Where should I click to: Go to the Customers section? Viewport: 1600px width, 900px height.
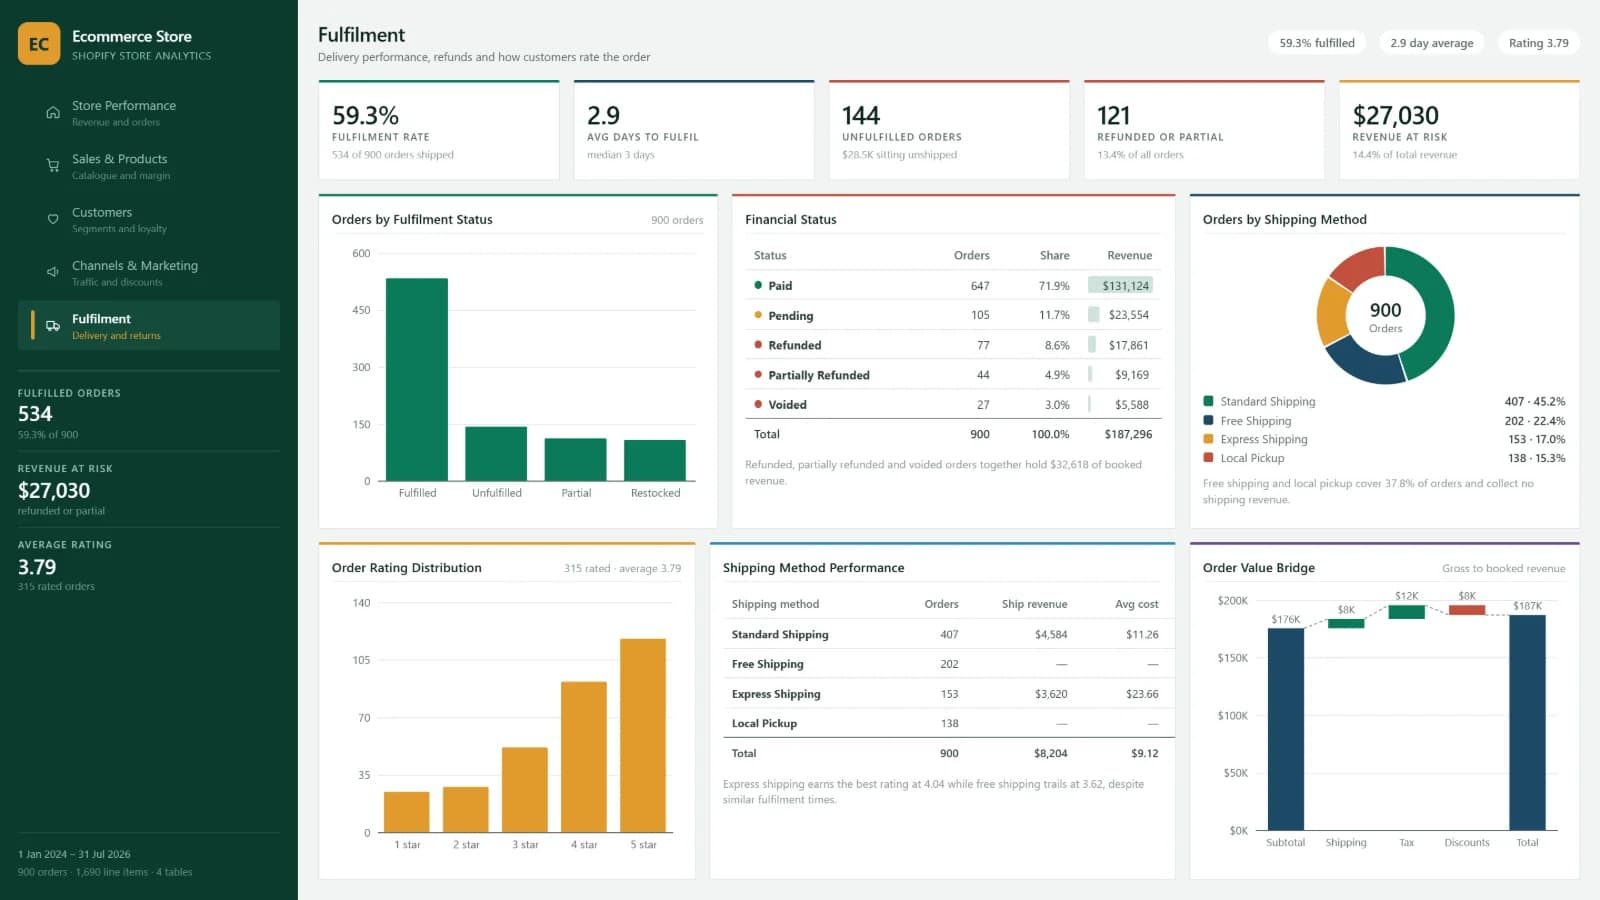[149, 219]
